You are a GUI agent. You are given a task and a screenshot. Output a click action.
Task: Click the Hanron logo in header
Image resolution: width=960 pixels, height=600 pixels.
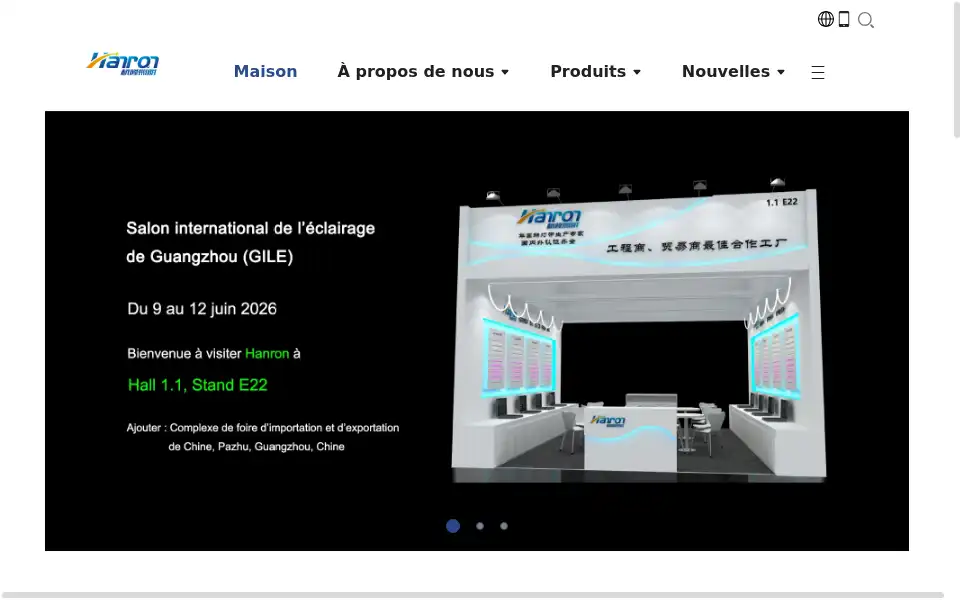[122, 64]
